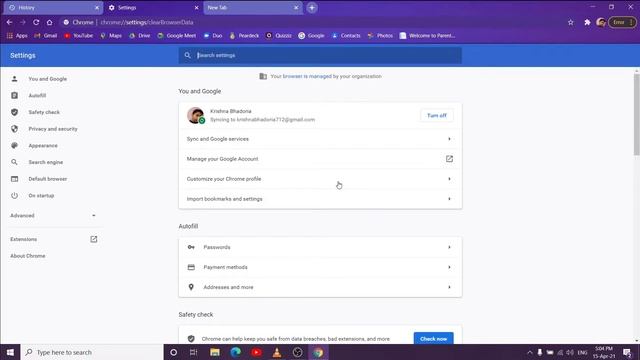This screenshot has width=640, height=360.
Task: Click the browser is managed link
Action: point(307,76)
